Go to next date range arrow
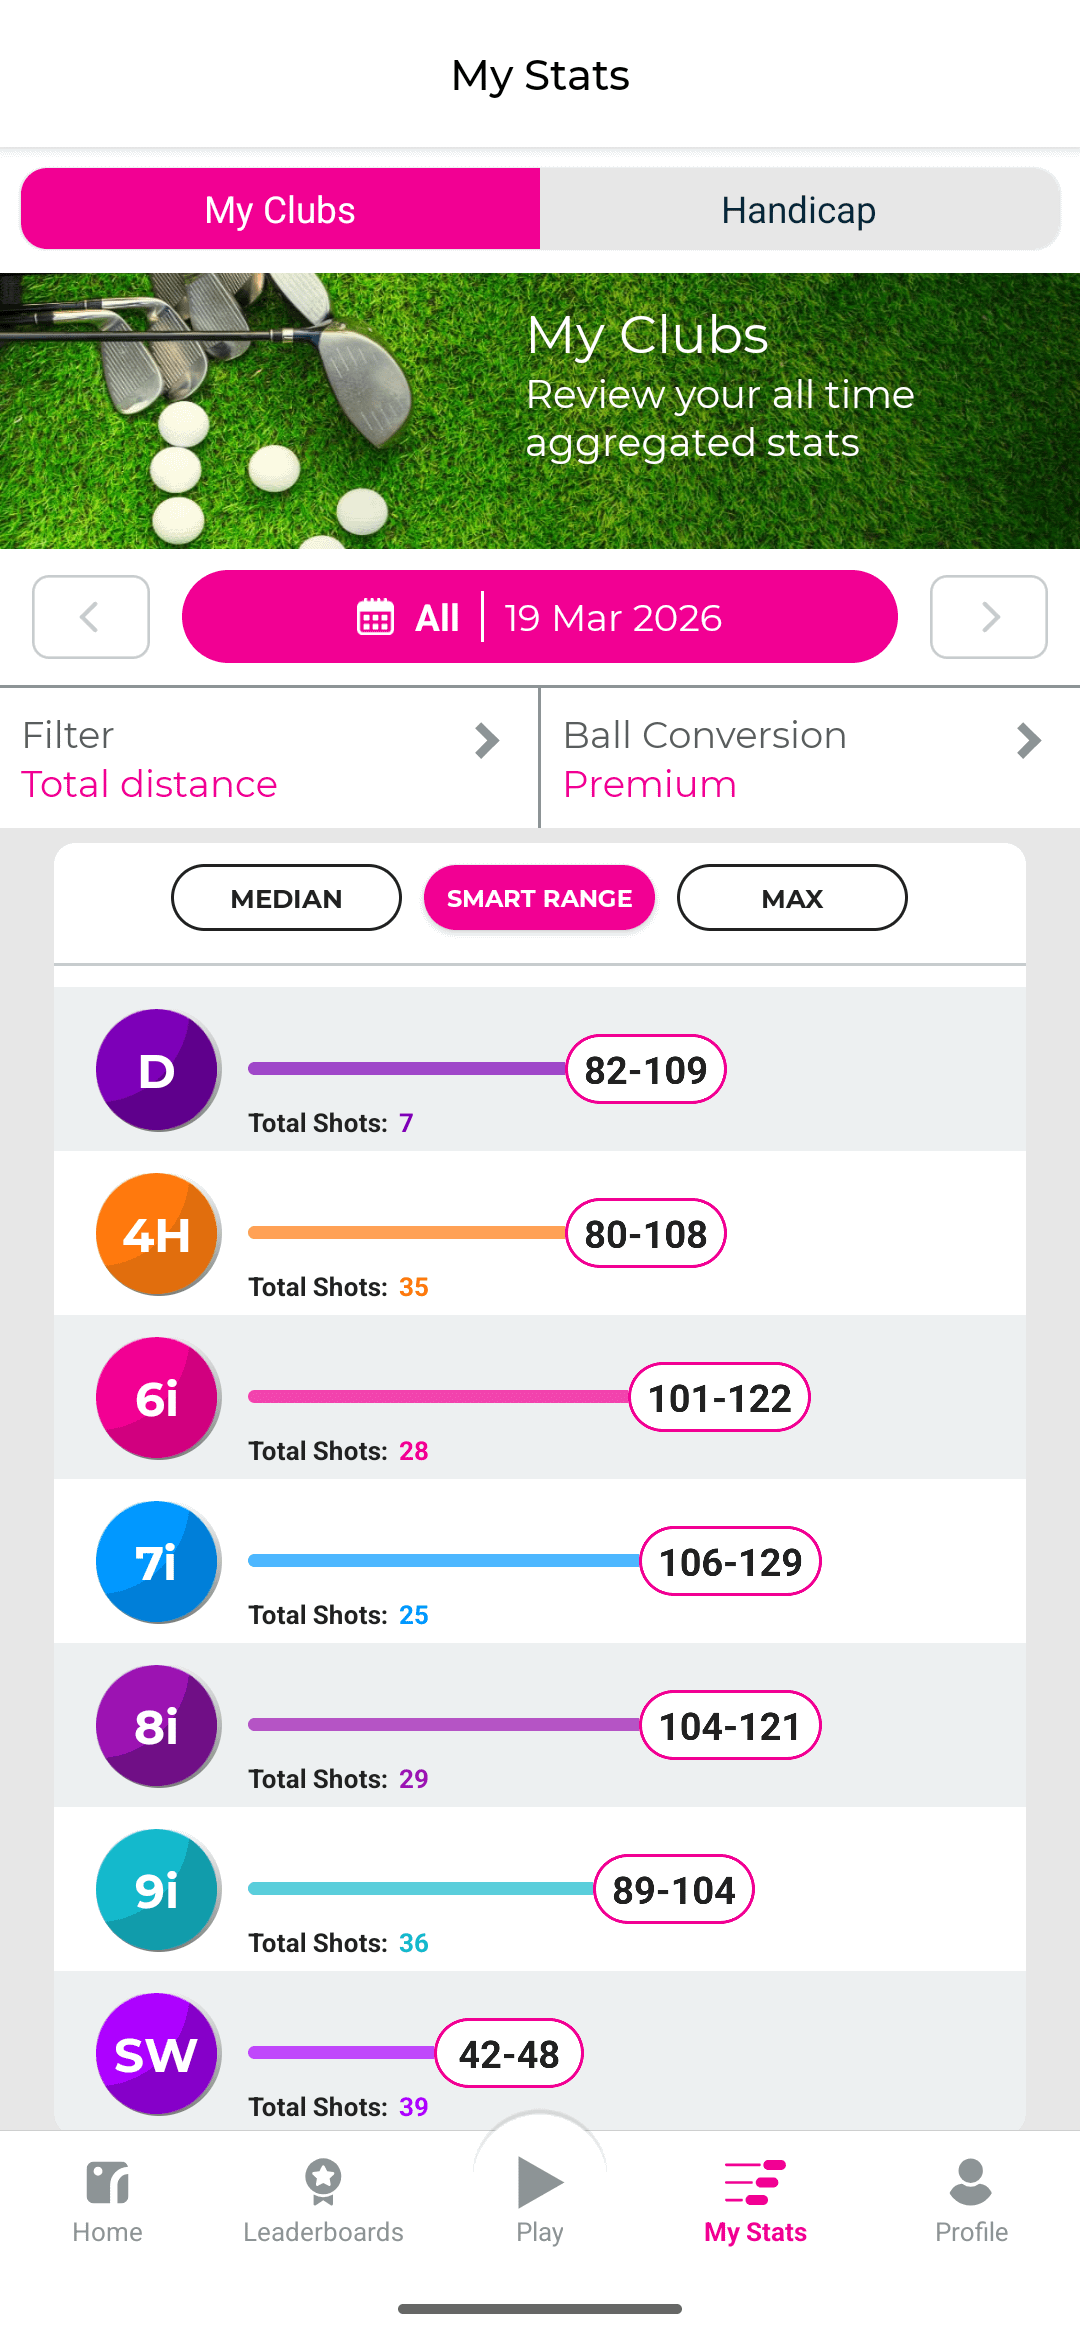 [x=988, y=617]
